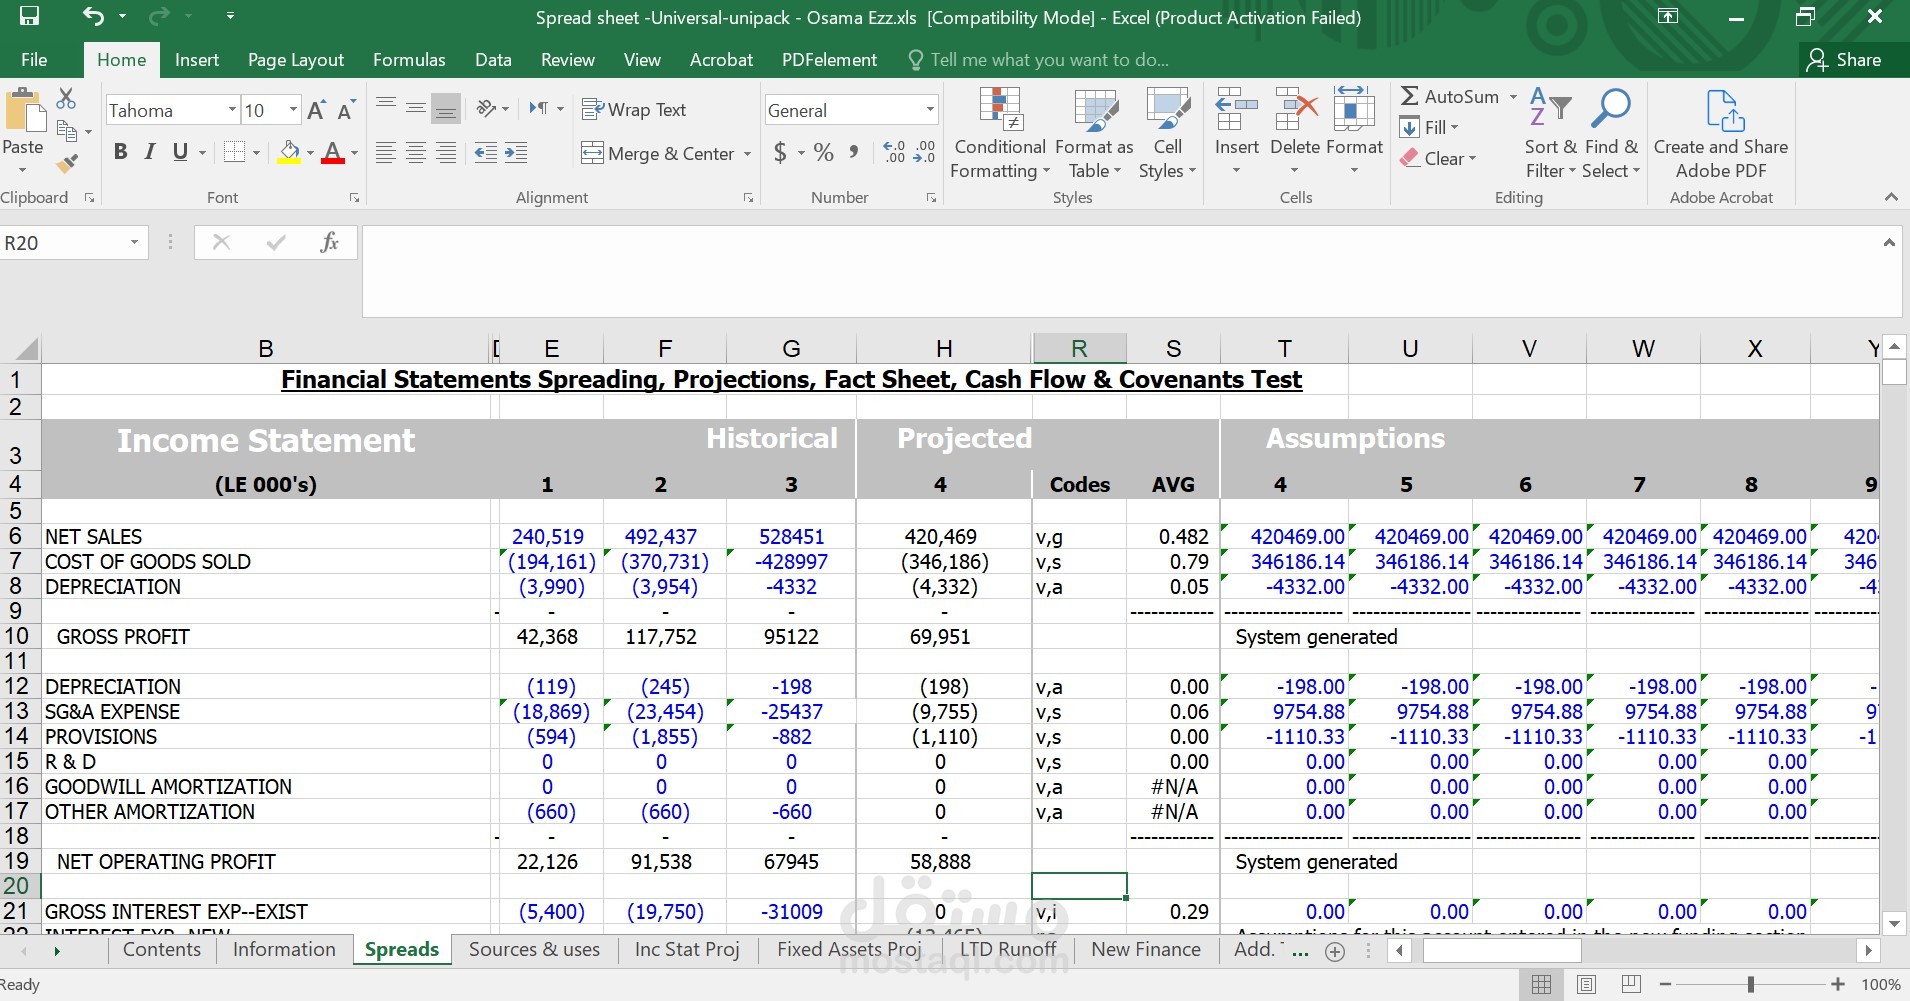Click the Save icon in the title bar
This screenshot has width=1910, height=1001.
click(29, 17)
